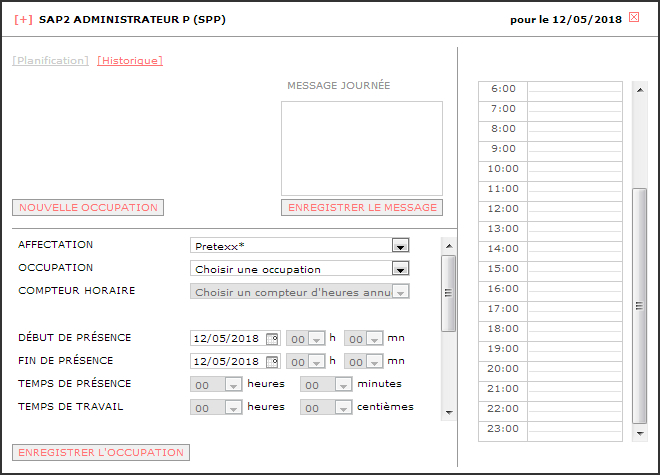Open the Compteur Horaire dropdown
660x475 pixels.
tap(300, 291)
